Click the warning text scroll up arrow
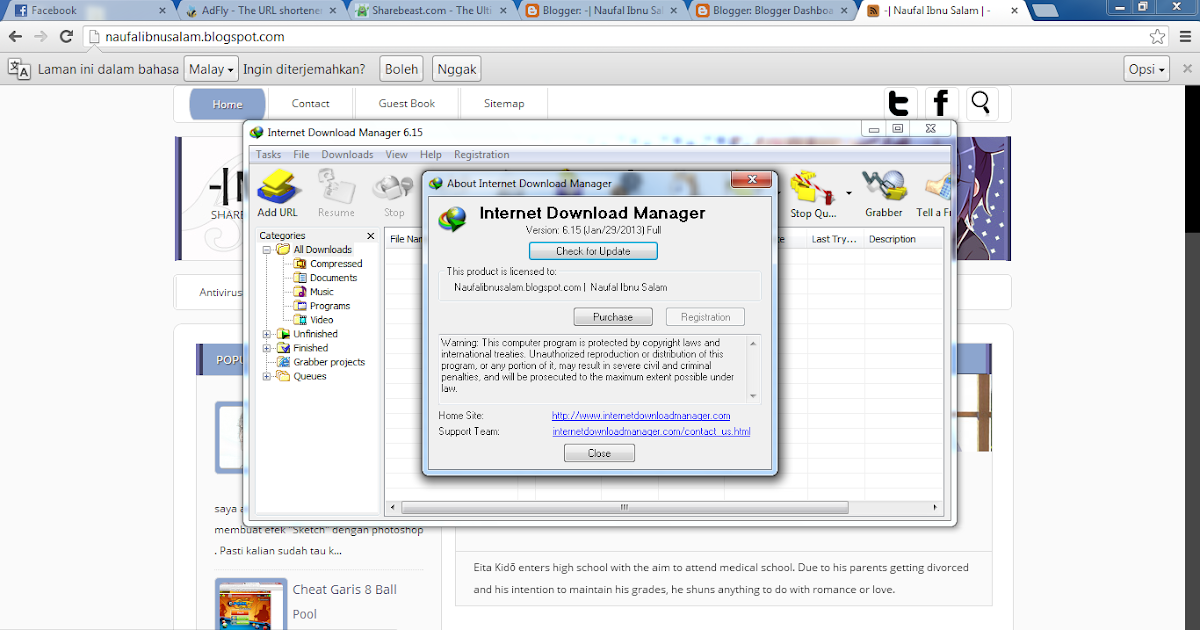The width and height of the screenshot is (1200, 630). click(754, 343)
